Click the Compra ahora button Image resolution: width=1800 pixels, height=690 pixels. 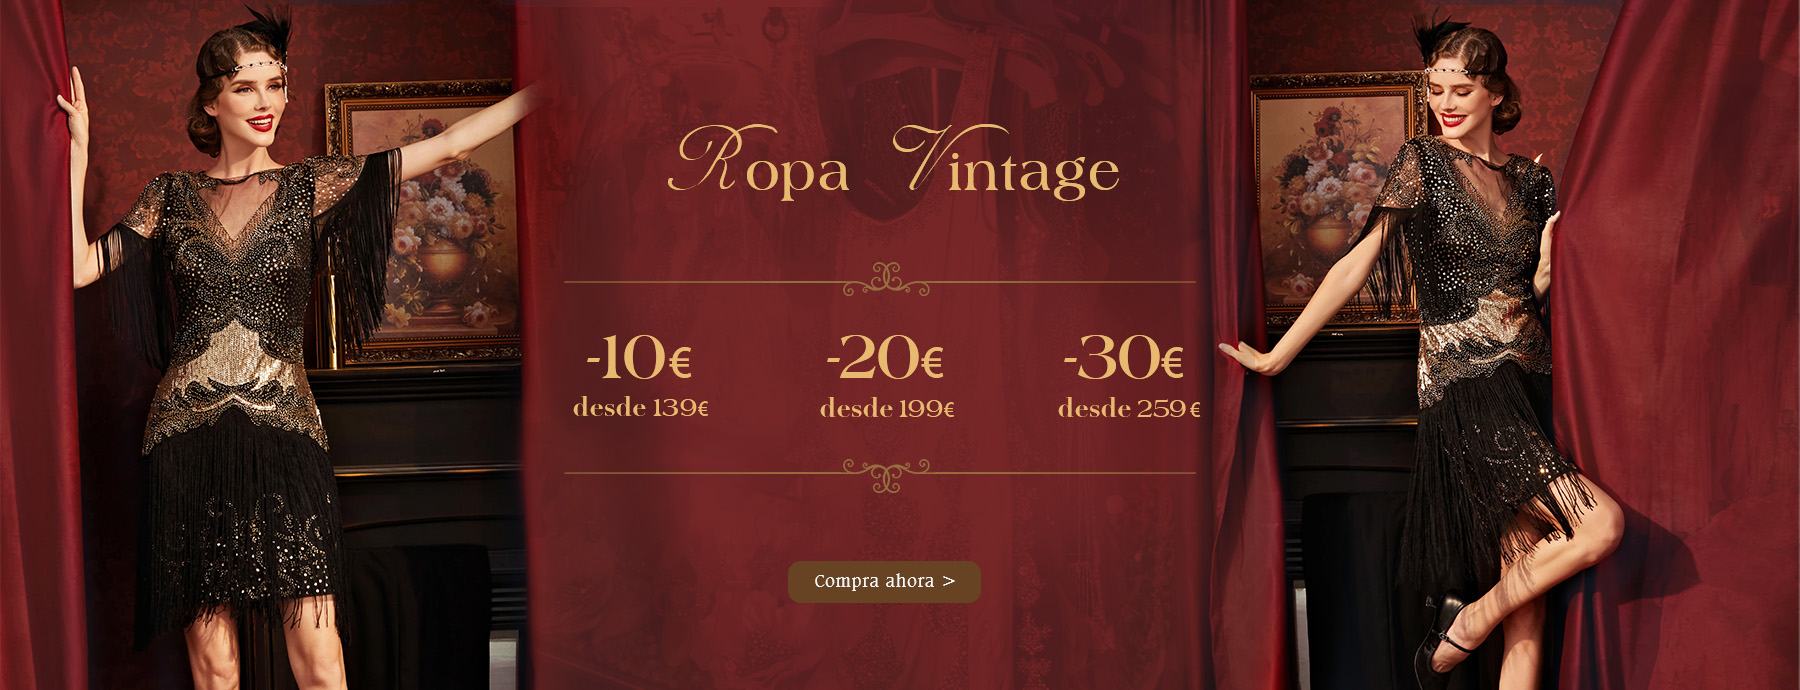[884, 581]
